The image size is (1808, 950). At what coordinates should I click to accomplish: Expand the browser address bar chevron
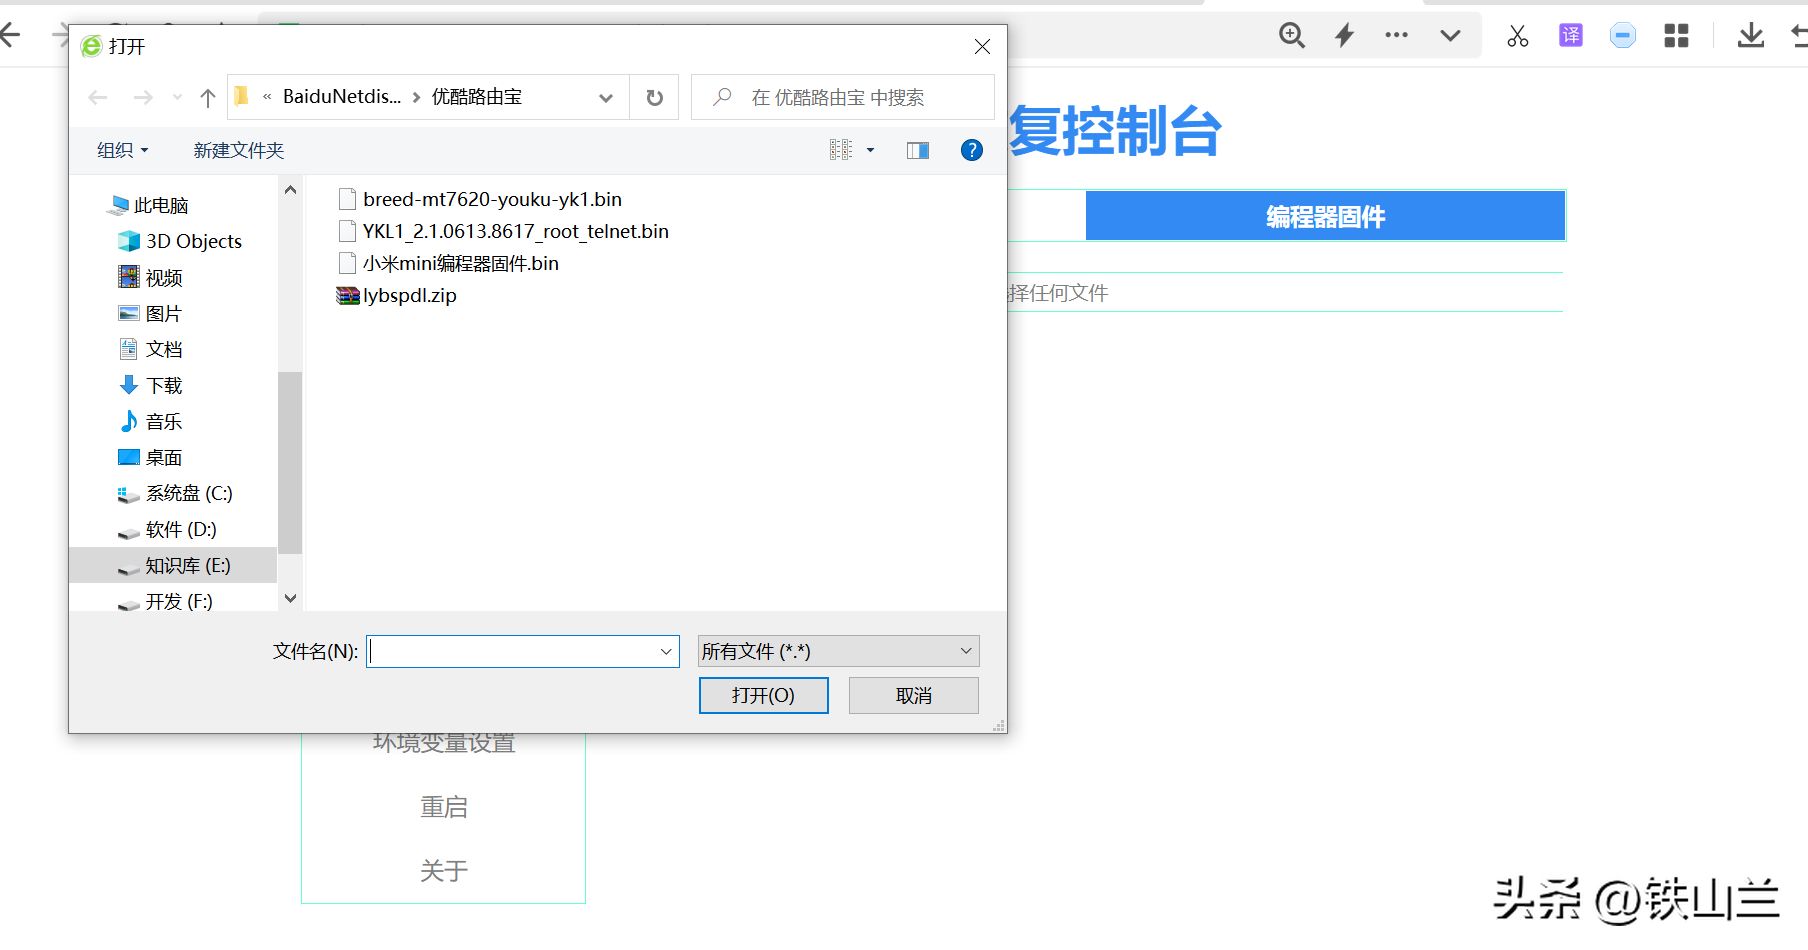(x=1450, y=35)
